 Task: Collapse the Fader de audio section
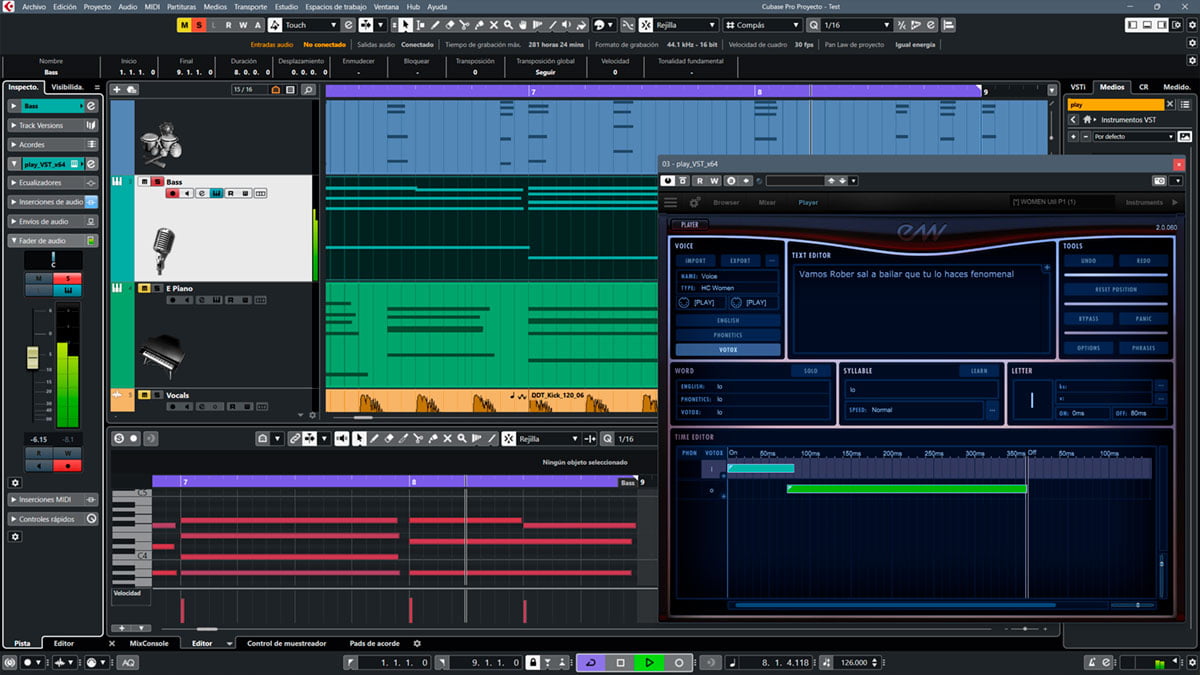(53, 240)
